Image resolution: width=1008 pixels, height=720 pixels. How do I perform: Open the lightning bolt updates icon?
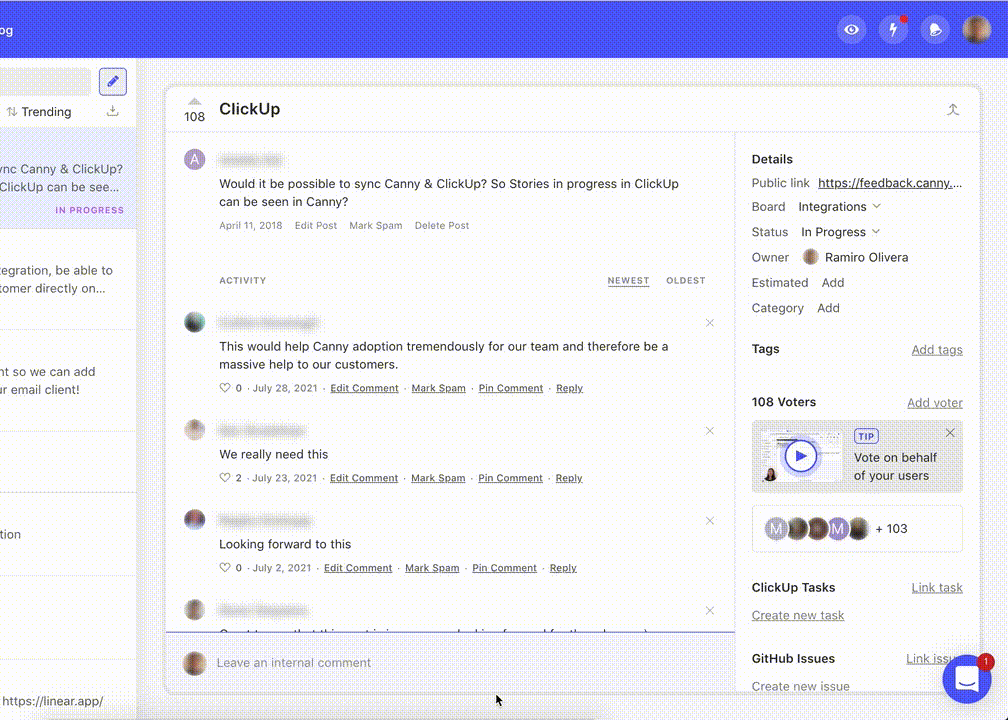click(893, 30)
